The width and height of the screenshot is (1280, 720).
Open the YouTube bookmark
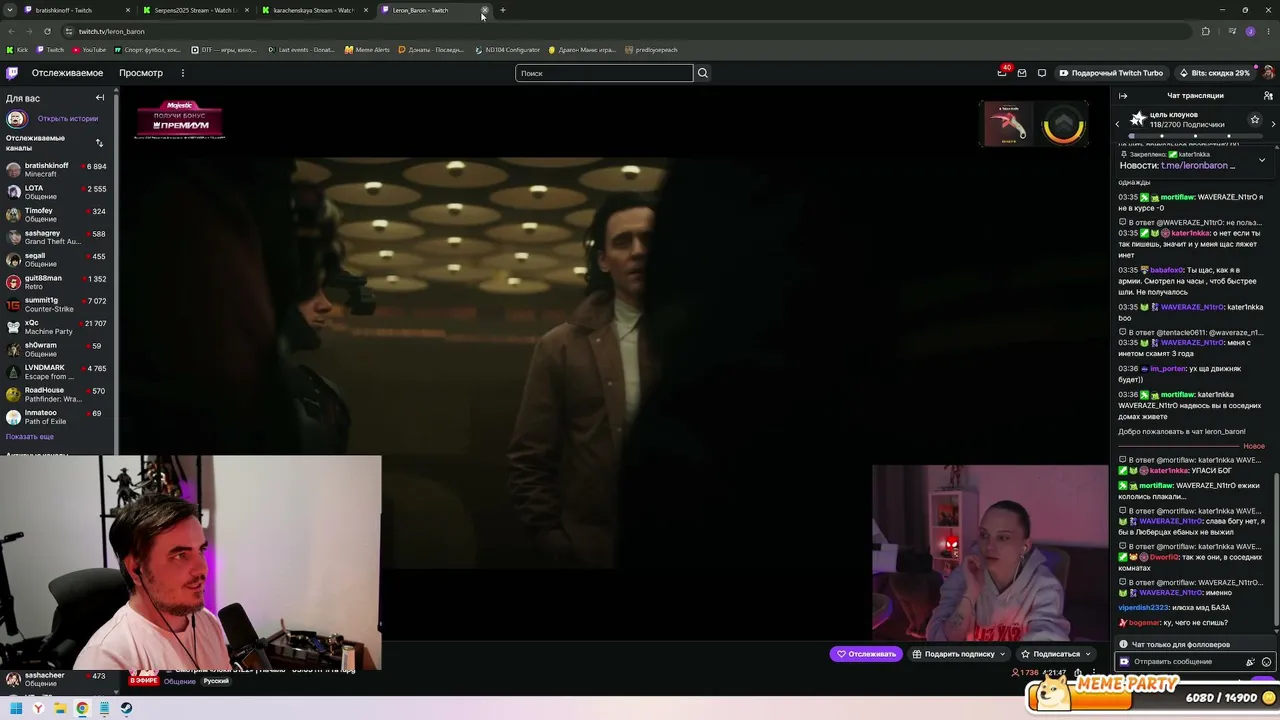pos(88,50)
